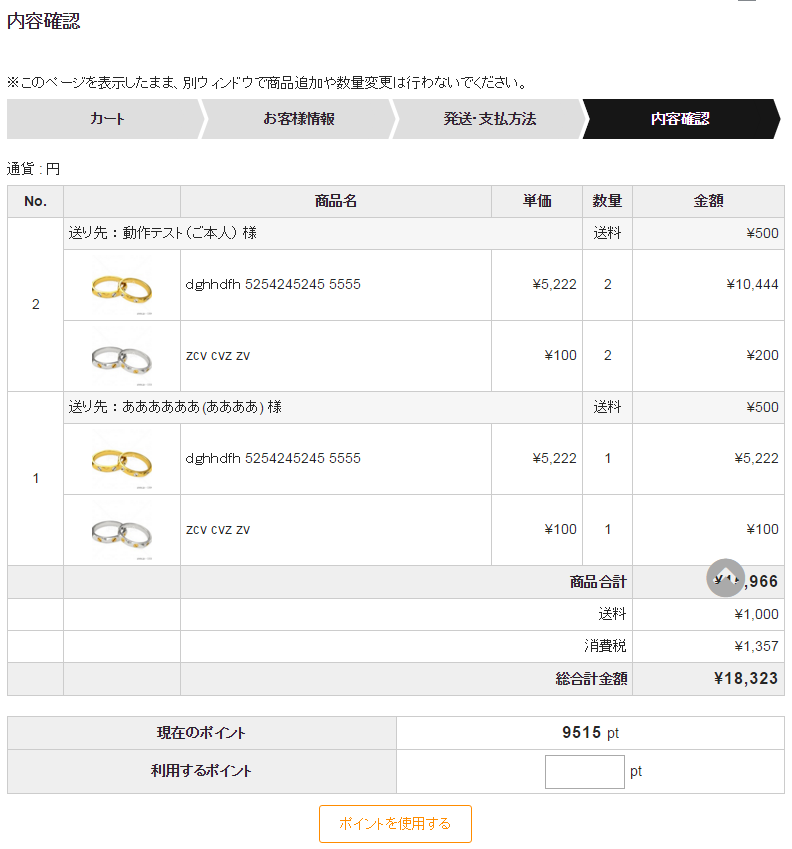This screenshot has width=792, height=849.
Task: Select the 内容確認 step tab
Action: pos(680,119)
